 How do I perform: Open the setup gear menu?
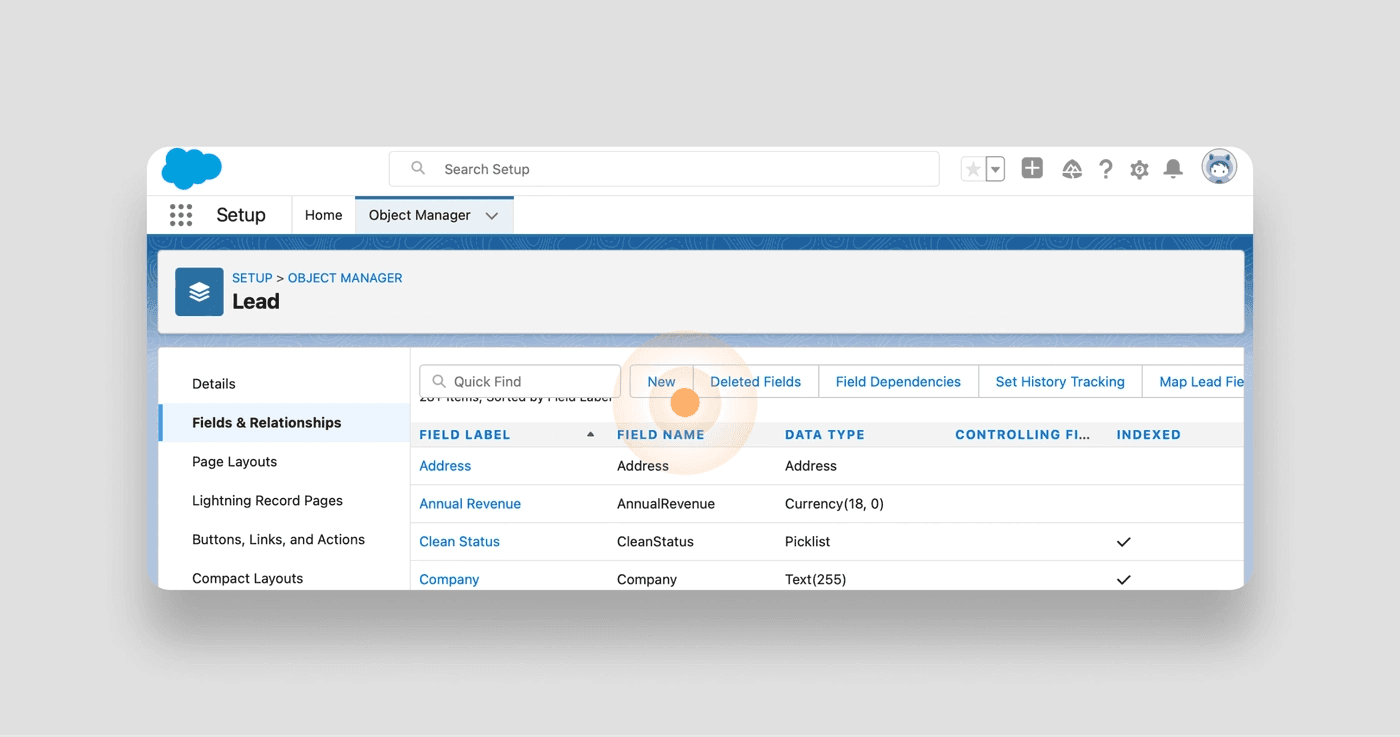(1139, 170)
